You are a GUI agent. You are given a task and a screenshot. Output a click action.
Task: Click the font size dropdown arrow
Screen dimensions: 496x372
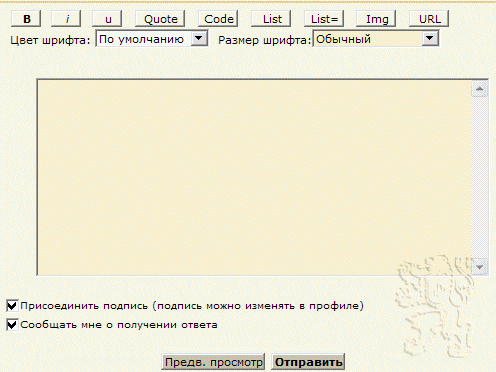pyautogui.click(x=430, y=39)
